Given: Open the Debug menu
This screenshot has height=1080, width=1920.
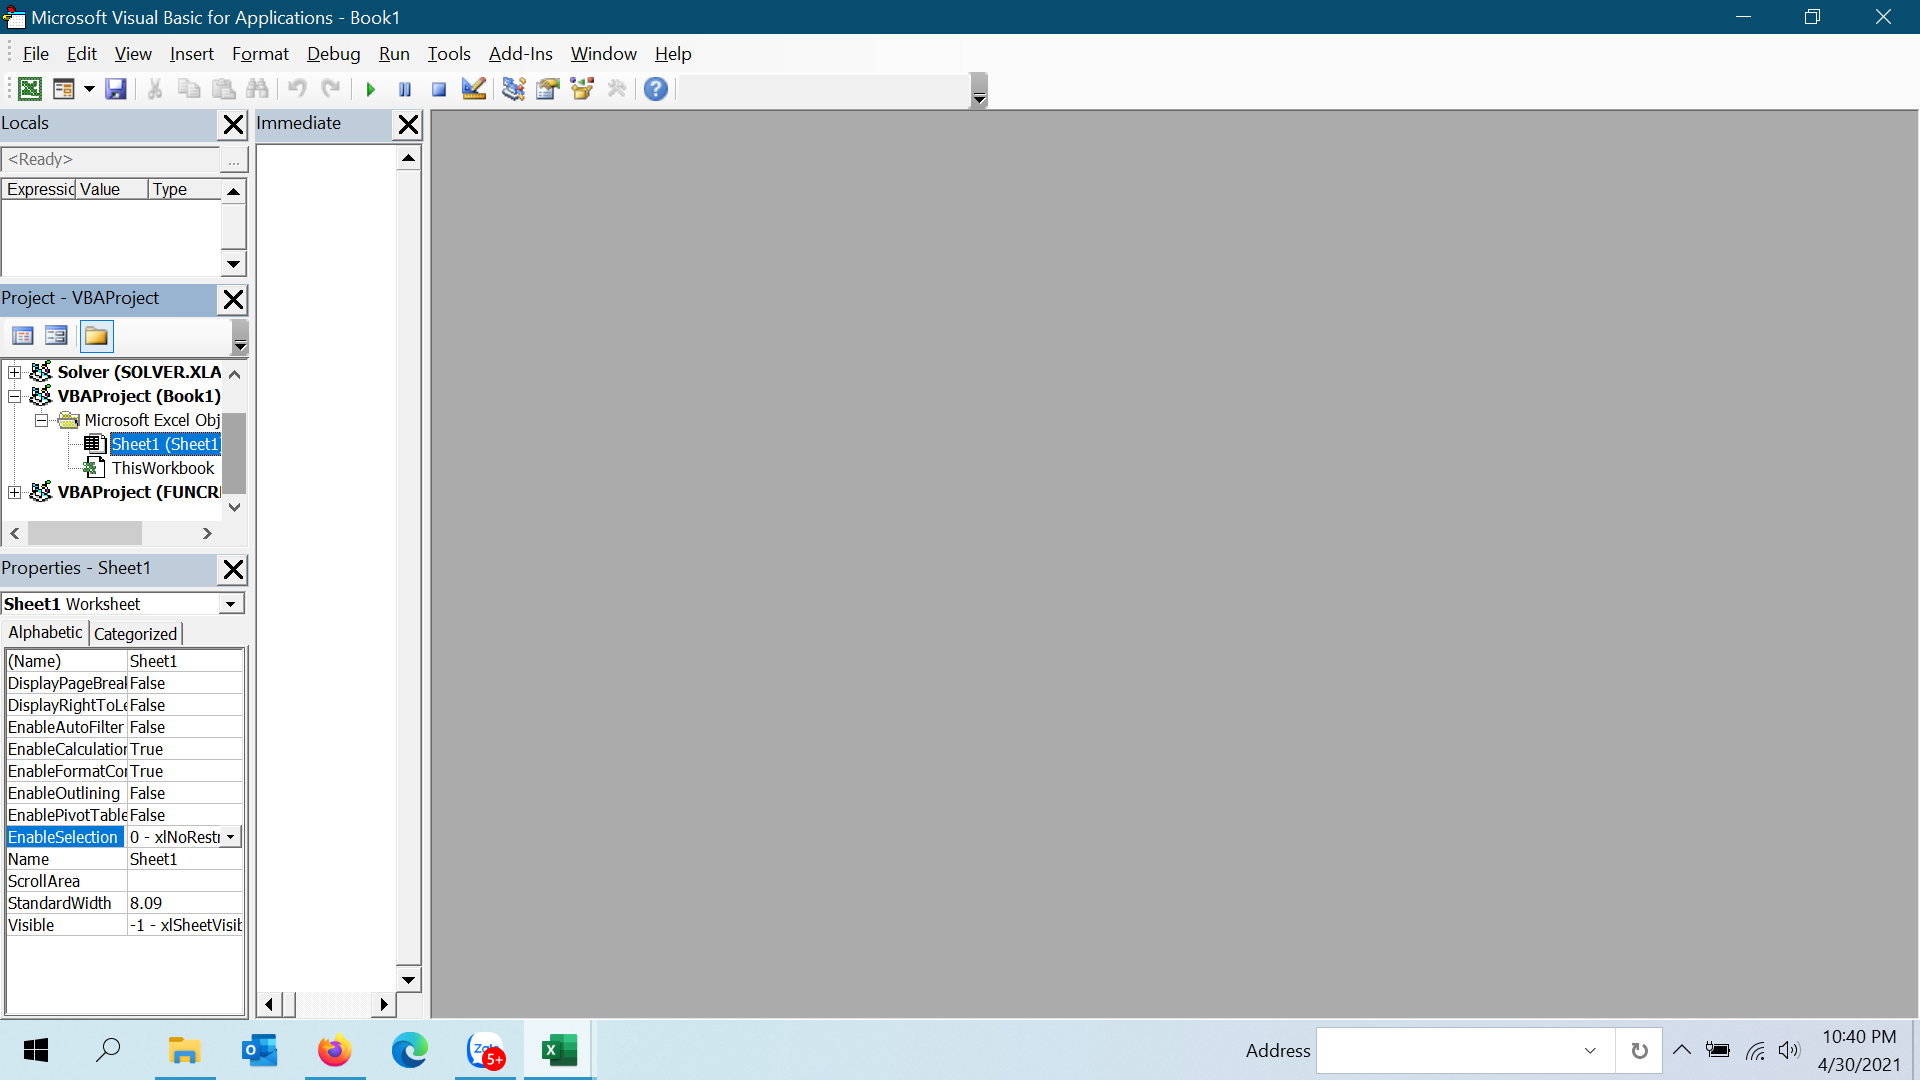Looking at the screenshot, I should [333, 54].
